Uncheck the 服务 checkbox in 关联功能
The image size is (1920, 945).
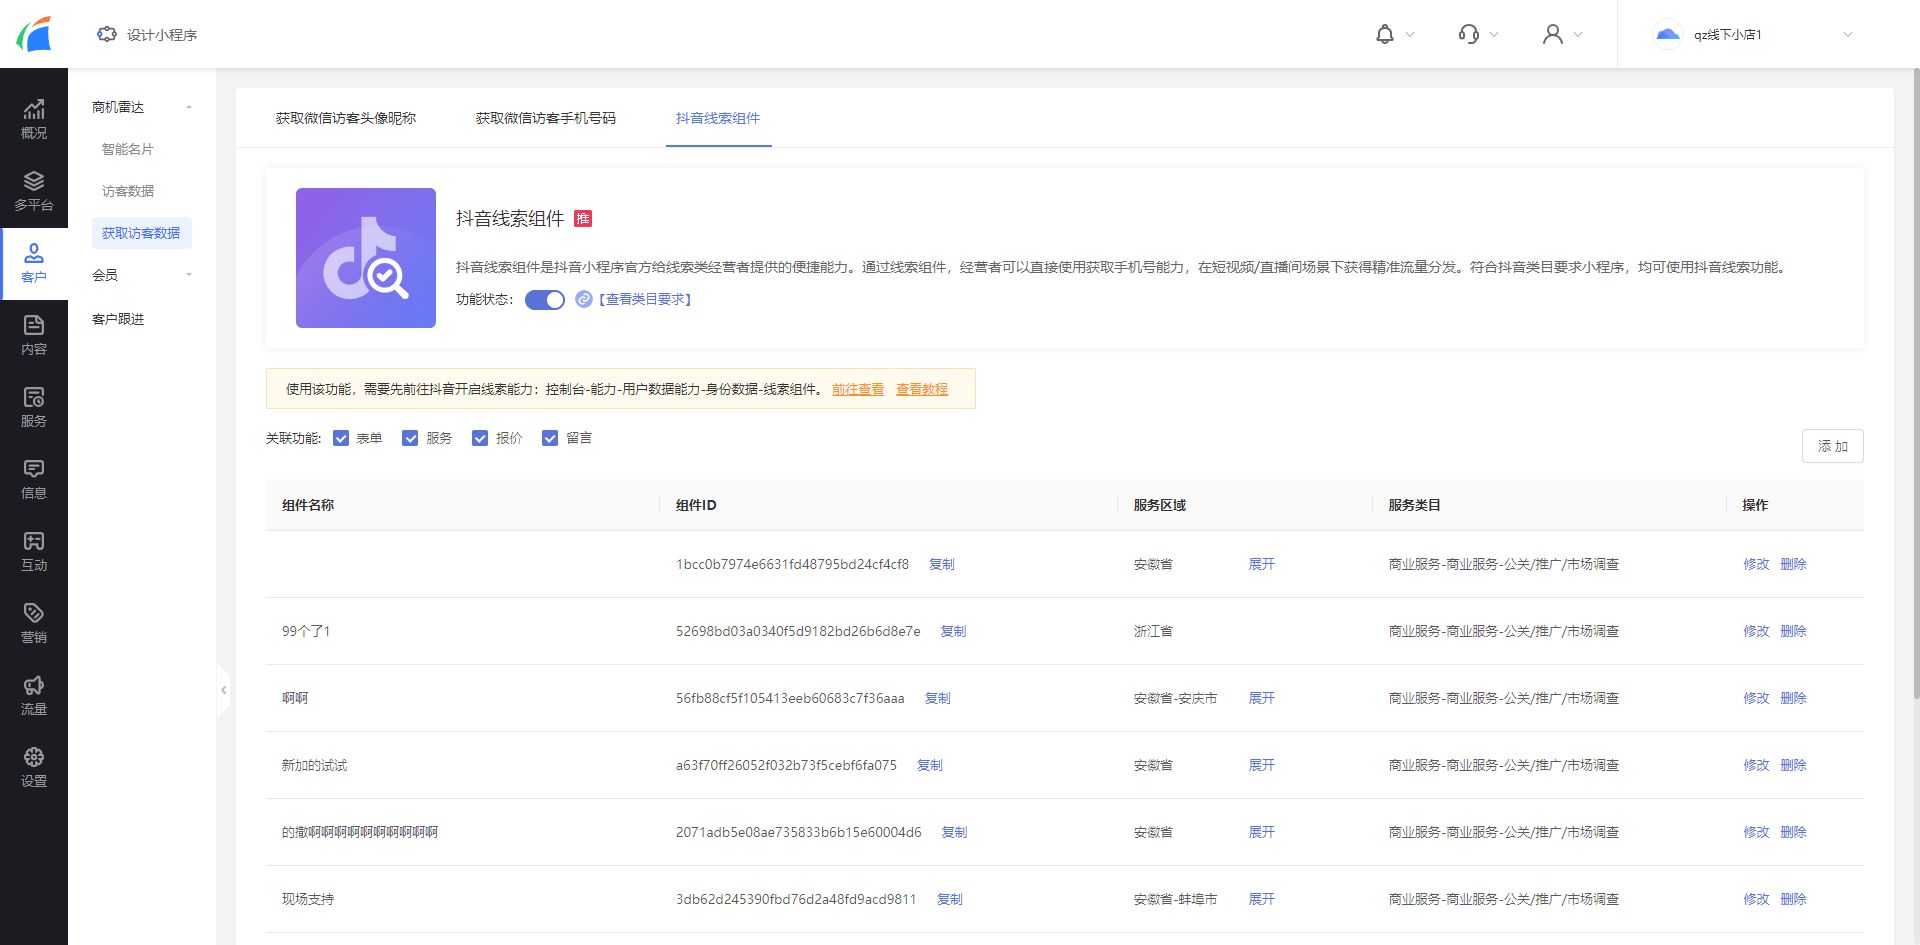coord(410,438)
